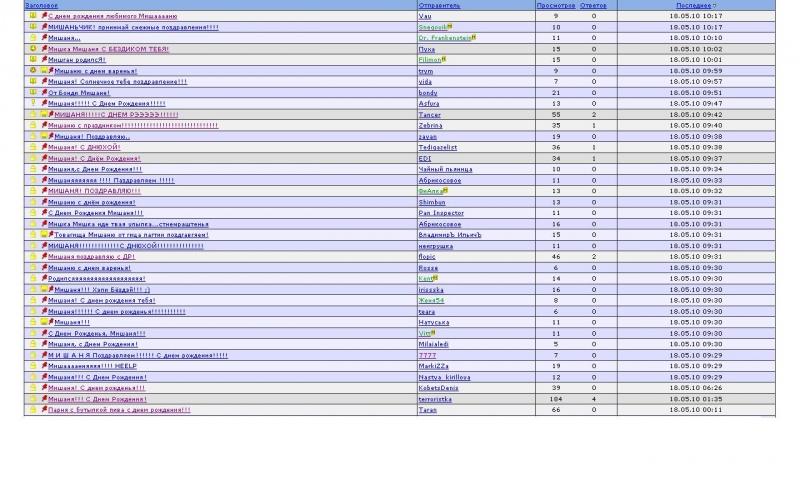This screenshot has width=800, height=500.
Task: Open the thread "МИШАНЯ! ПОЗДРАВЛЯЮ!!!"
Action: pyautogui.click(x=94, y=191)
